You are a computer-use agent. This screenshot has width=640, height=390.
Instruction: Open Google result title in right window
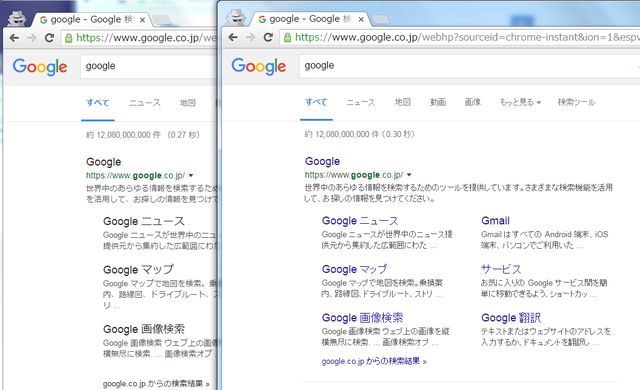tap(322, 162)
